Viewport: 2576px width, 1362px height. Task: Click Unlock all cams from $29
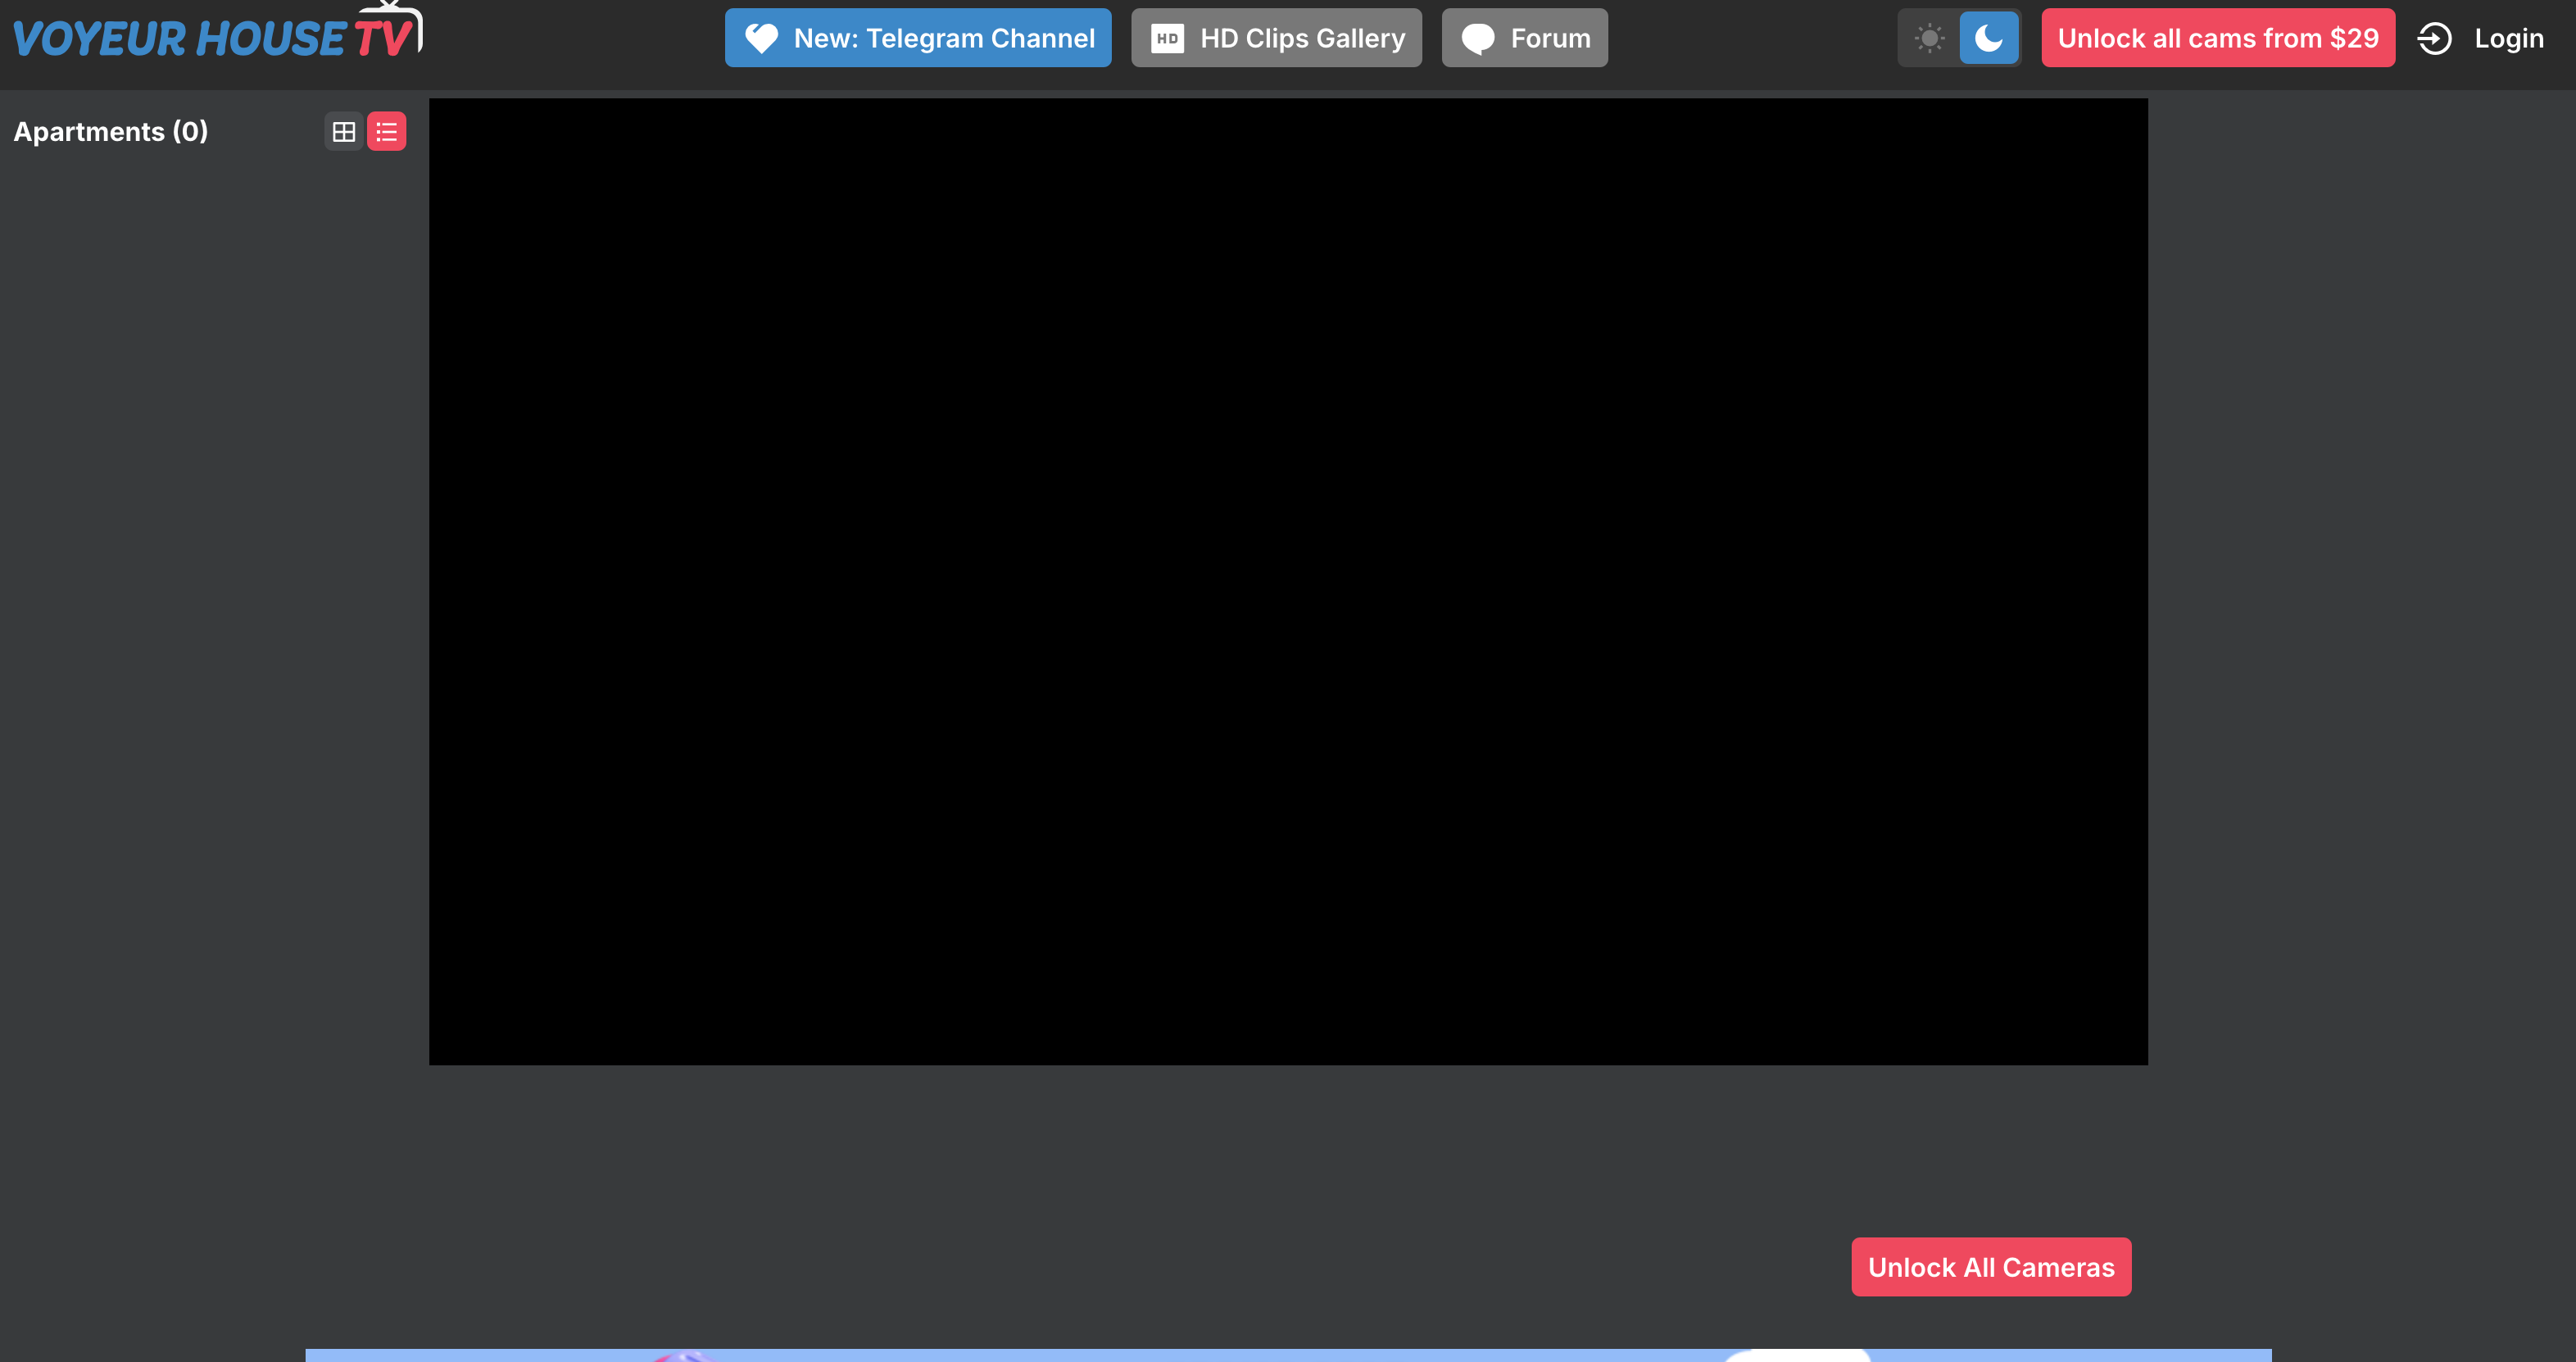(2217, 38)
